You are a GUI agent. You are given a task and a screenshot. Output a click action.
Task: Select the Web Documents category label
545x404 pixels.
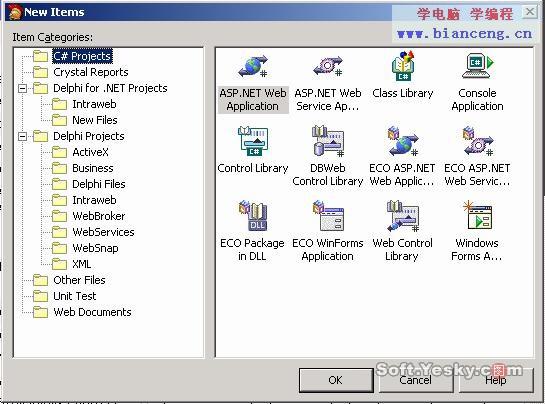(x=92, y=312)
